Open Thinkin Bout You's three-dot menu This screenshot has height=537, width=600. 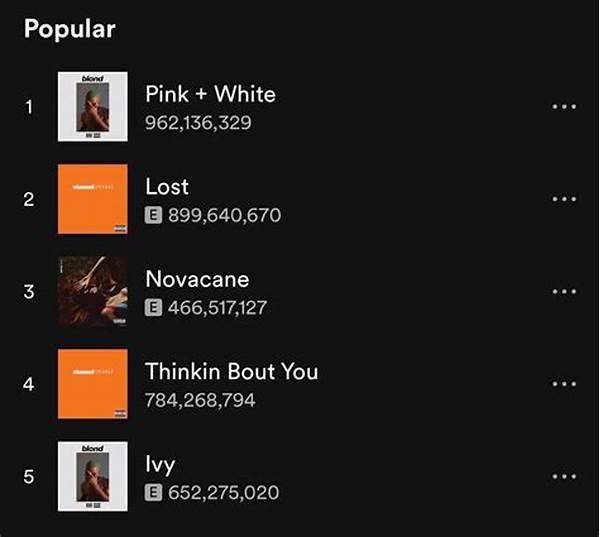pos(564,384)
